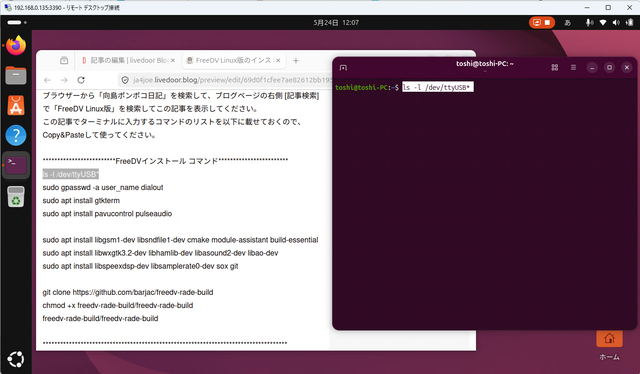Open the date and time menu in the top bar

coord(336,22)
